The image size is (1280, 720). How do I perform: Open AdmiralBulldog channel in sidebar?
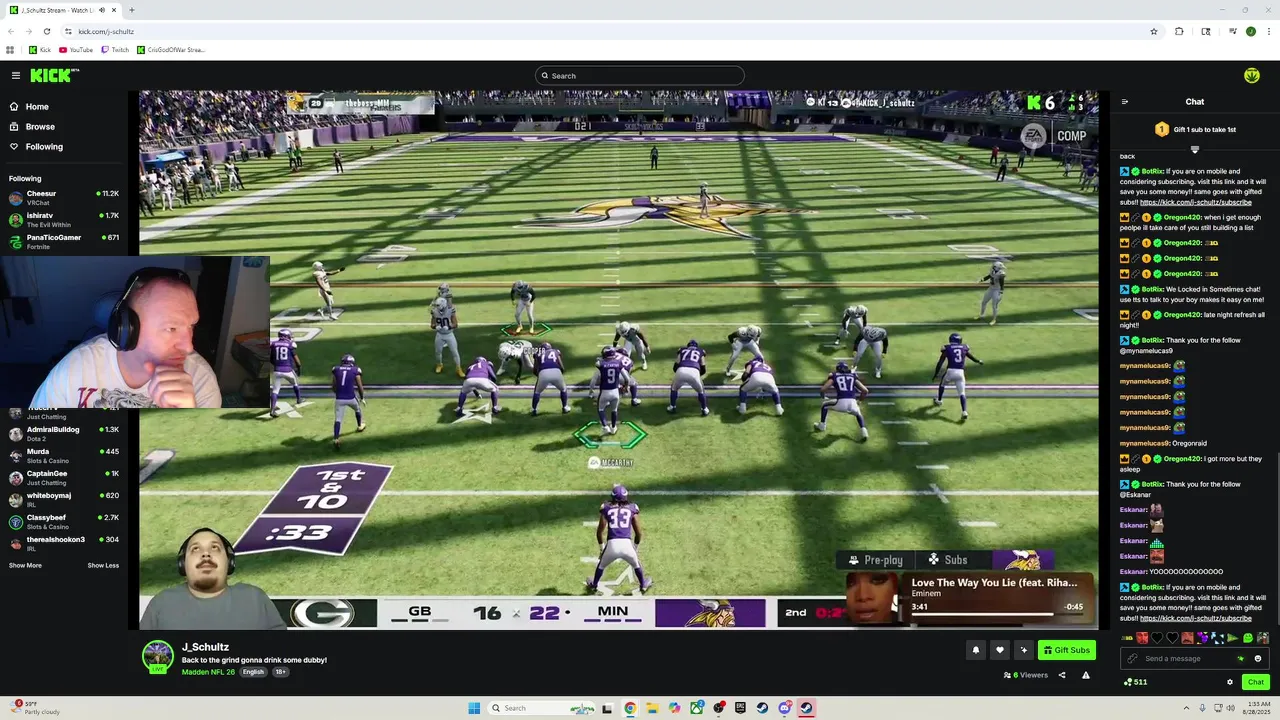tap(62, 433)
